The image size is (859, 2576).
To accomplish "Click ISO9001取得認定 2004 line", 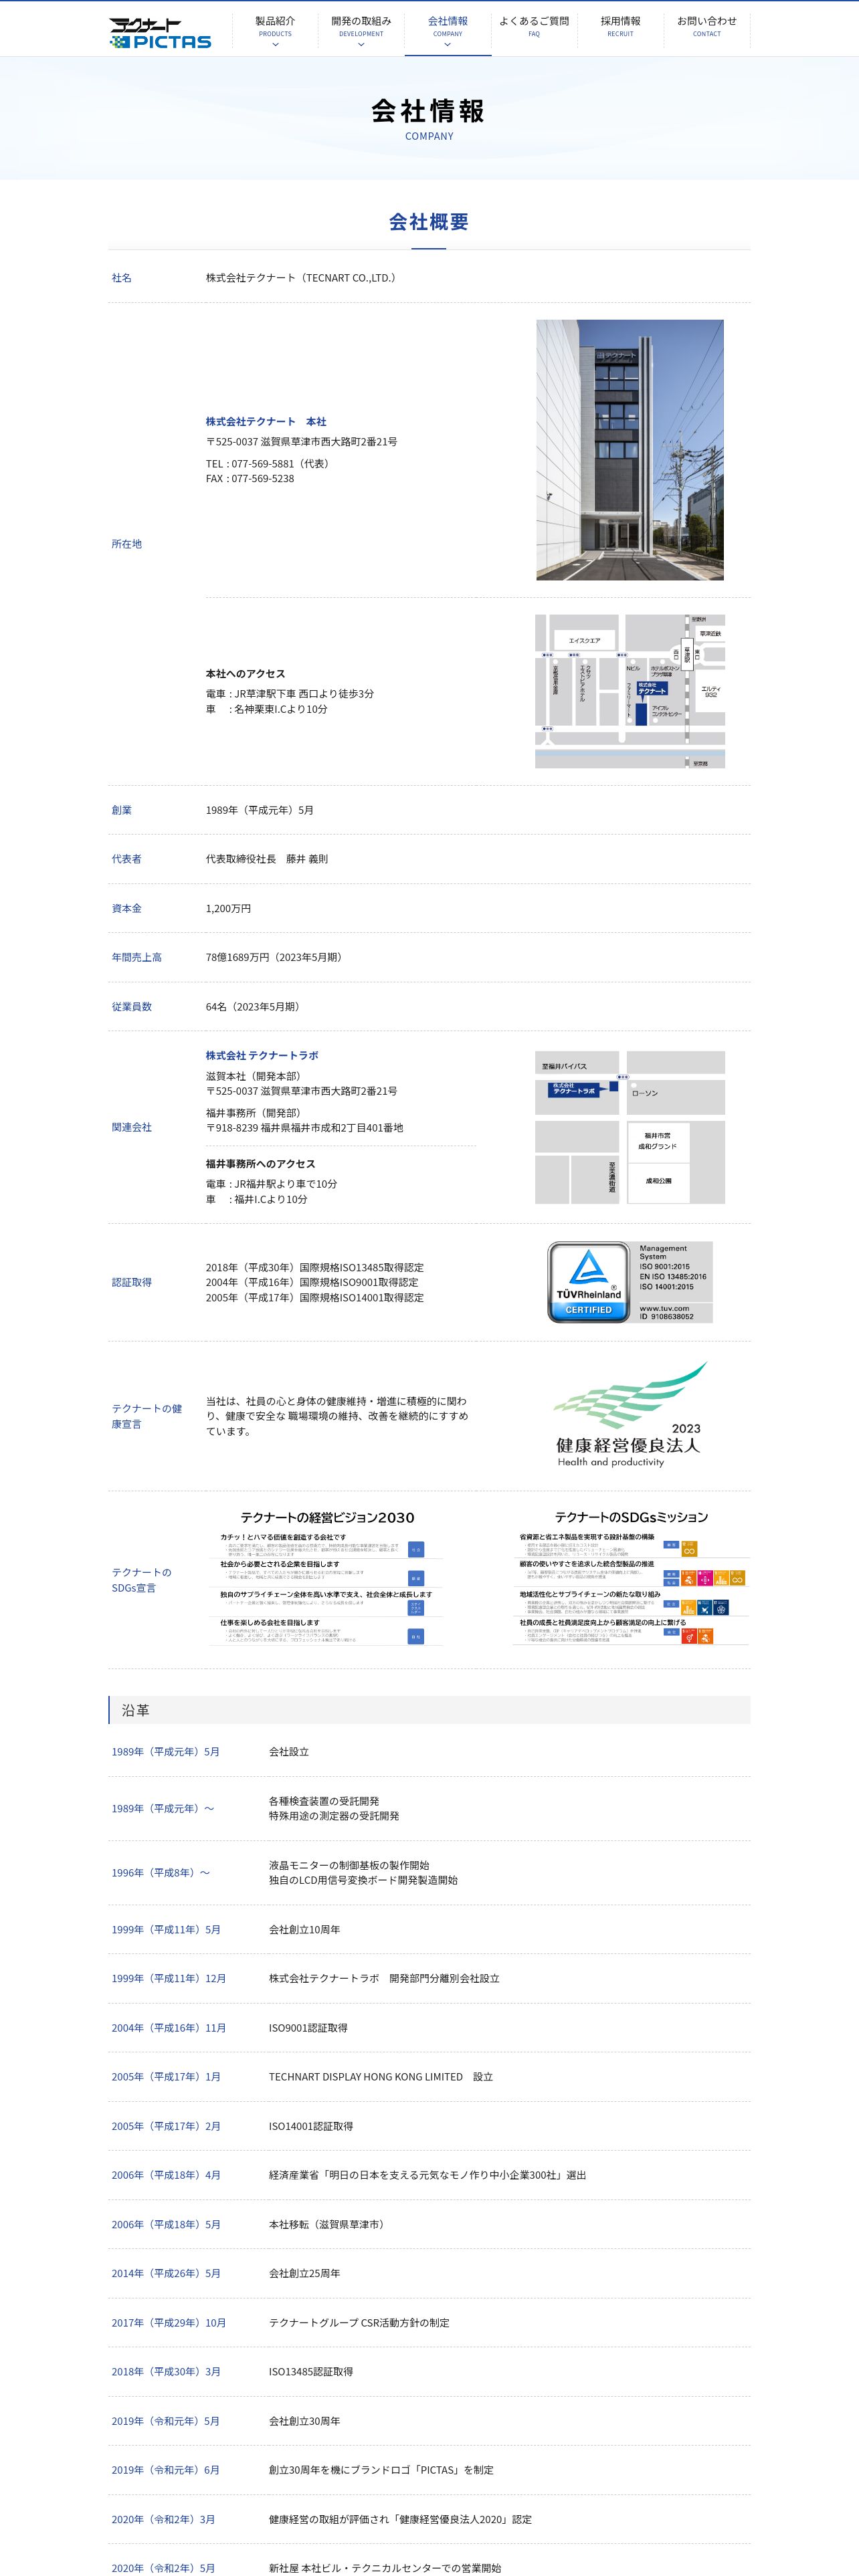I will (312, 1282).
